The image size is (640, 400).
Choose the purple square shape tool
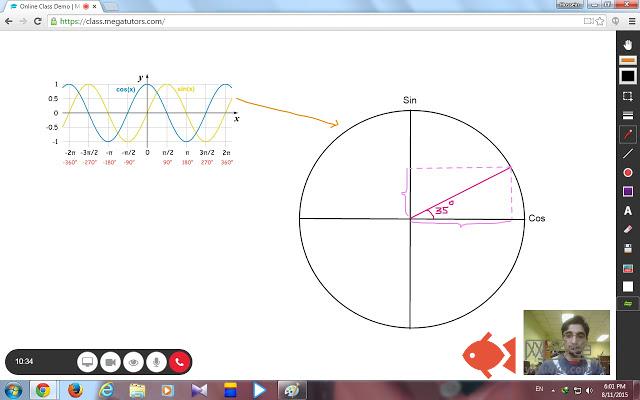tap(627, 191)
